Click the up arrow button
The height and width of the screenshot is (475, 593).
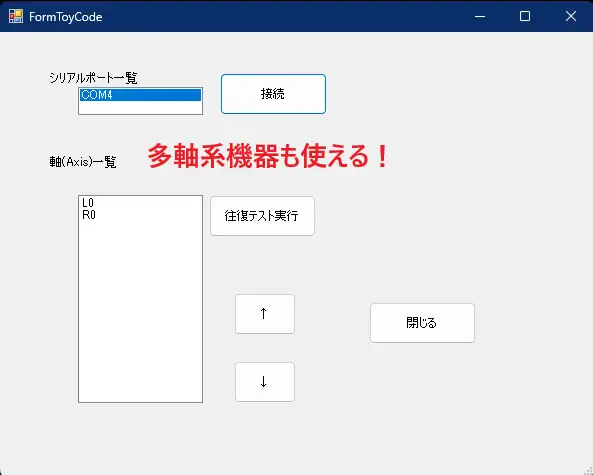[x=265, y=314]
